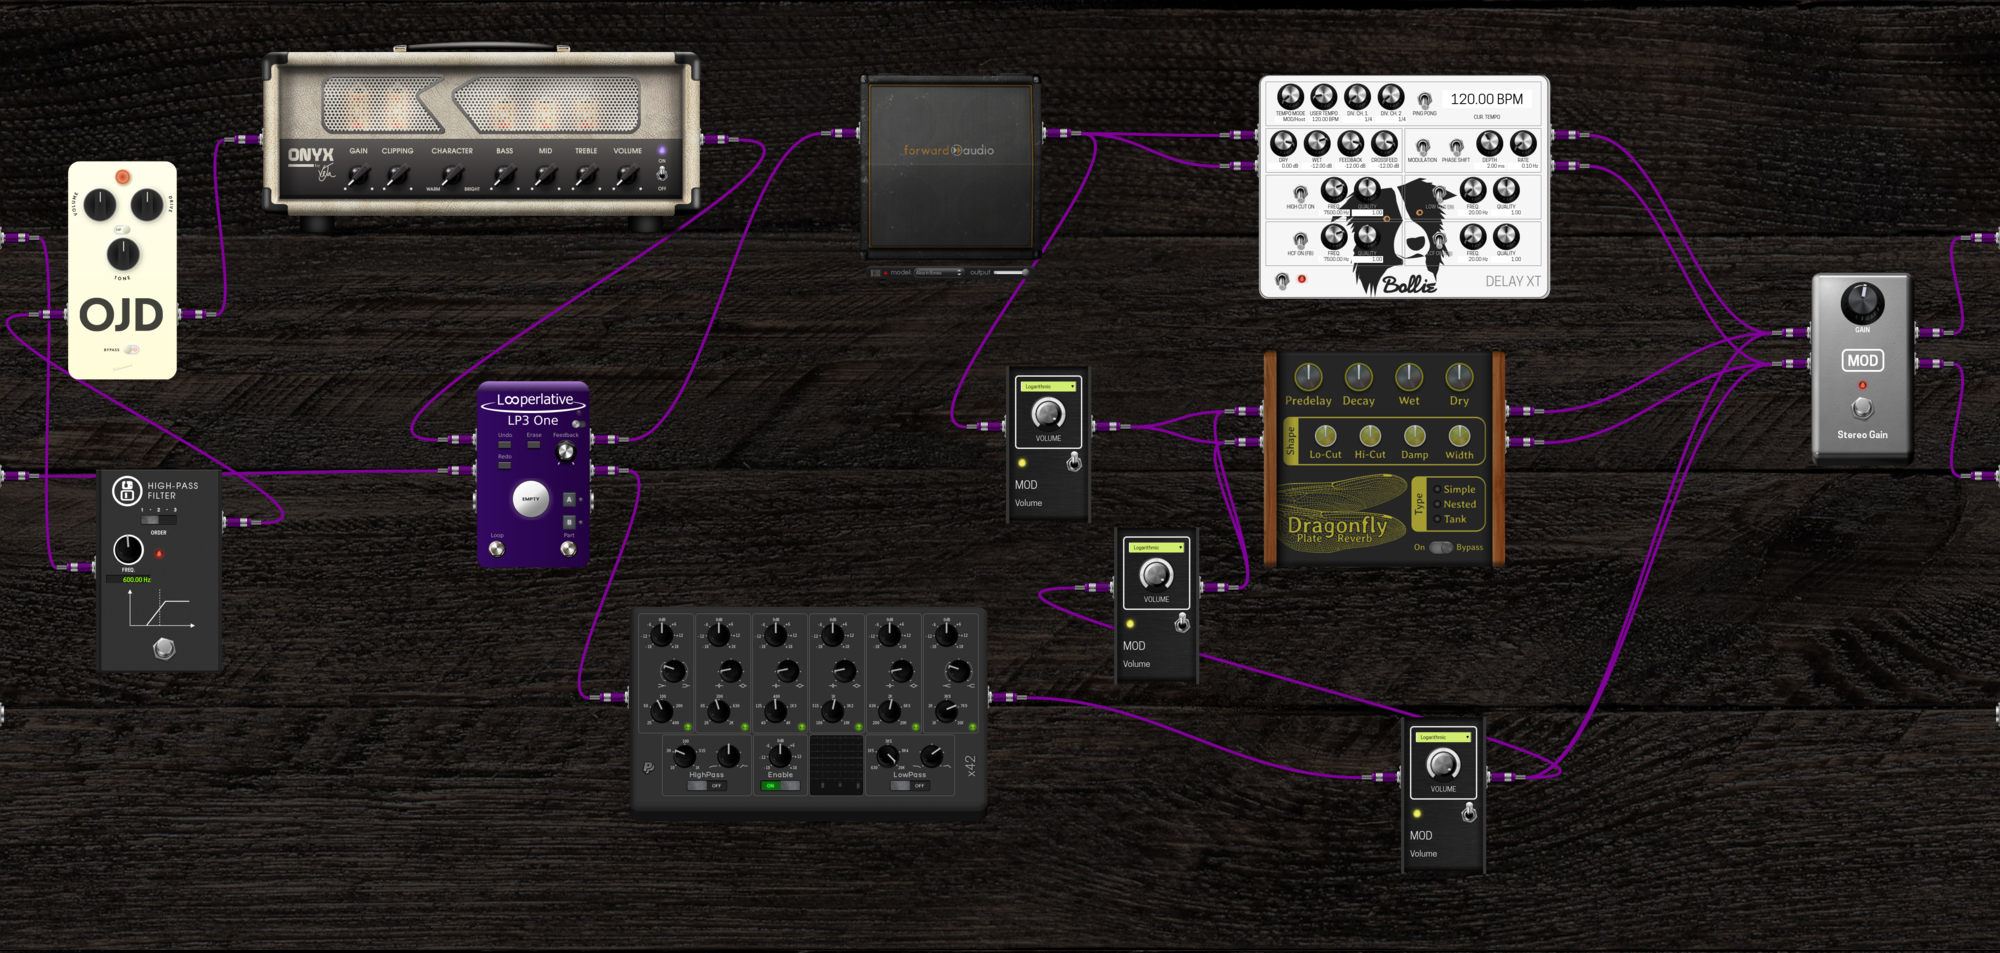Click the Stereo Gain pedal footswitch
This screenshot has height=953, width=2000.
[x=1862, y=408]
